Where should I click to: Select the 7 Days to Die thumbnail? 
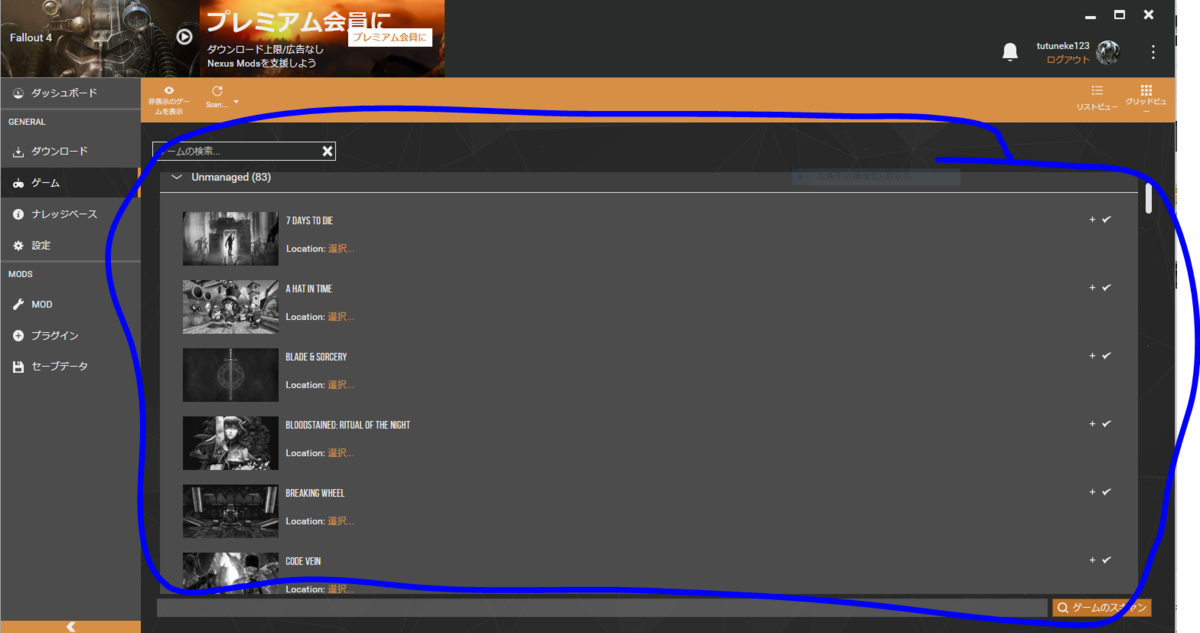pyautogui.click(x=231, y=238)
